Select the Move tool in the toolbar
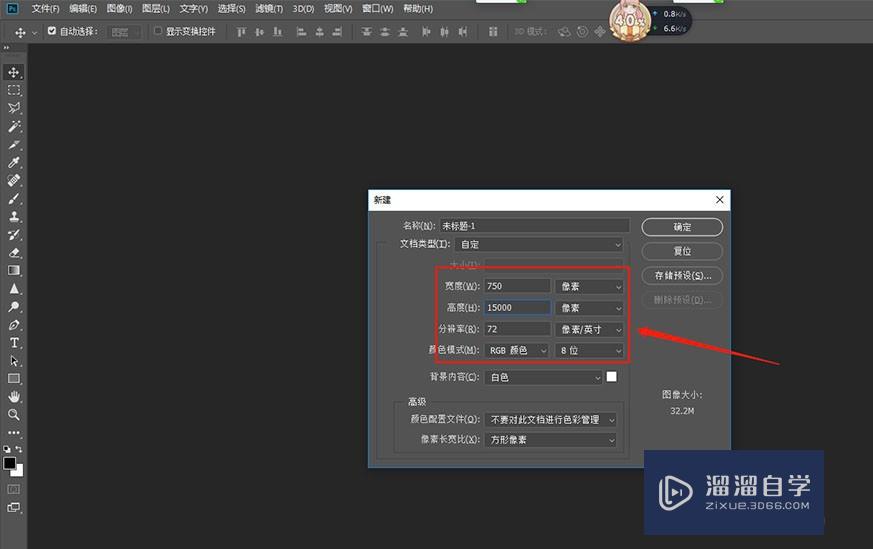This screenshot has width=873, height=549. 14,72
